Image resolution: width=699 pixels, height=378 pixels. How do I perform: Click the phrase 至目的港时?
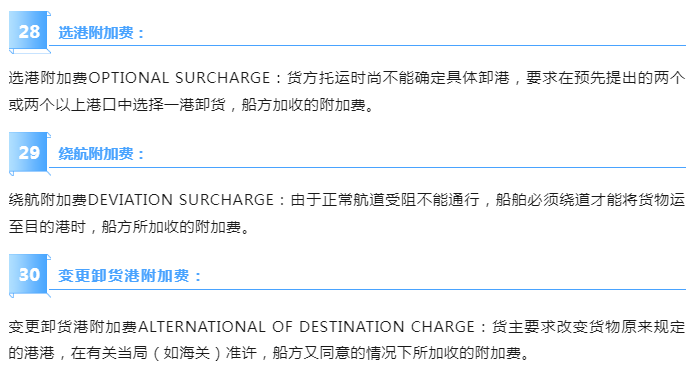47,227
